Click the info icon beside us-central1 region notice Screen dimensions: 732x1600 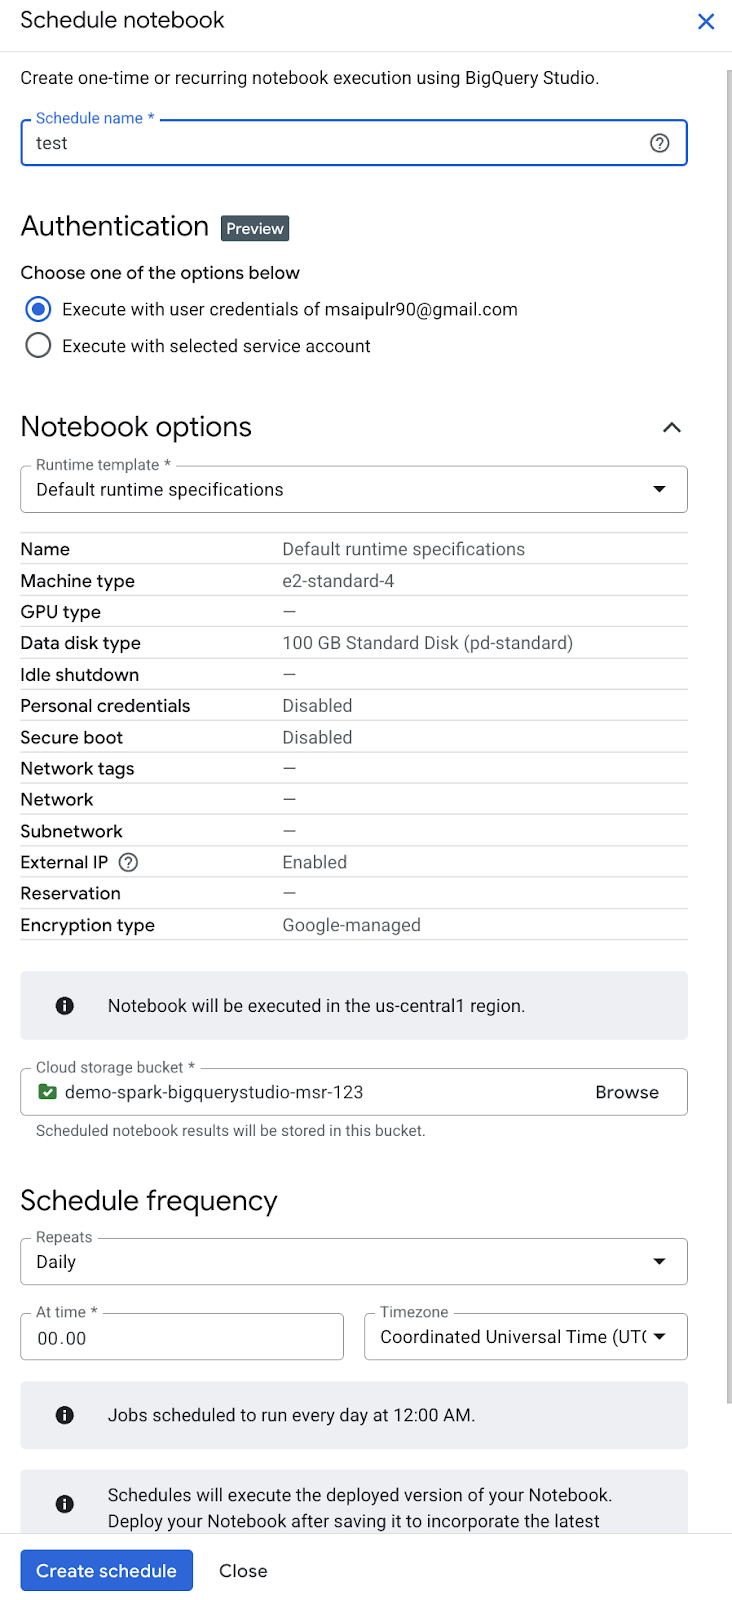click(x=65, y=1006)
